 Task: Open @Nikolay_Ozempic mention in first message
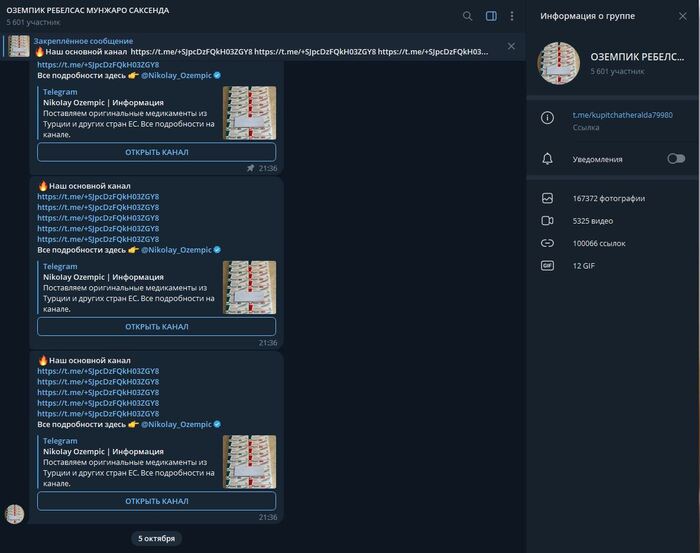pyautogui.click(x=176, y=75)
